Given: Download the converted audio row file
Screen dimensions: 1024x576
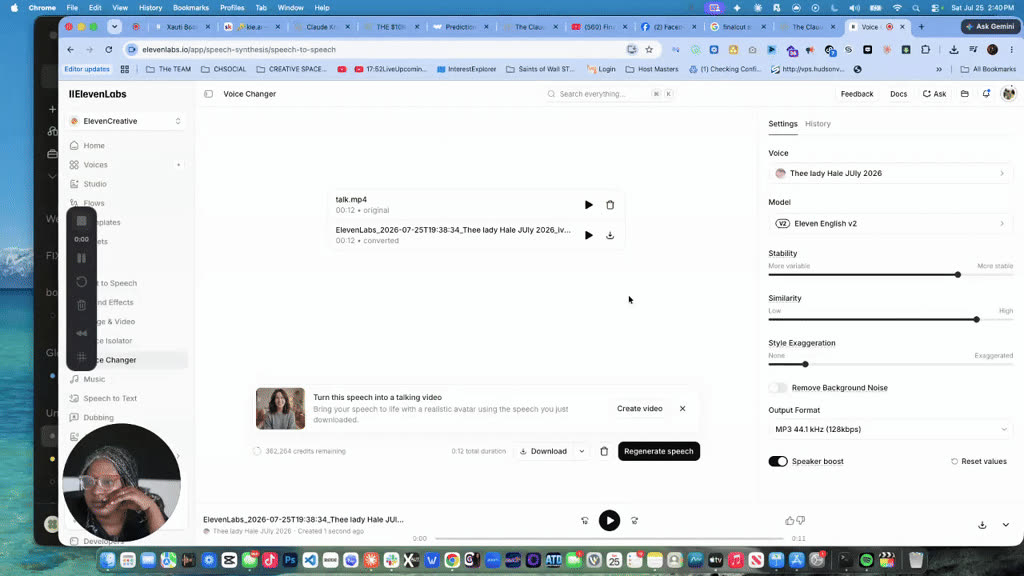Looking at the screenshot, I should pos(610,235).
